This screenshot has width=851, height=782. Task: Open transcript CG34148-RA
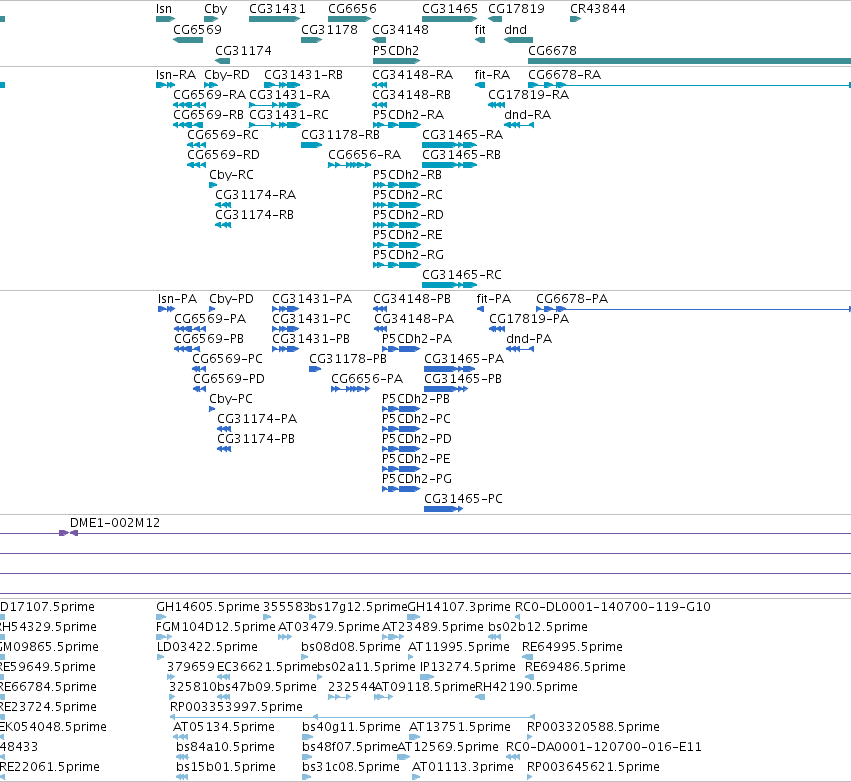coord(412,74)
